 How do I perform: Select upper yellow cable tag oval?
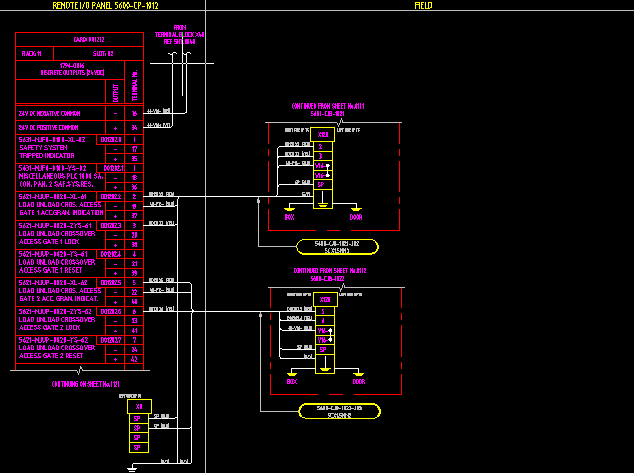point(339,246)
